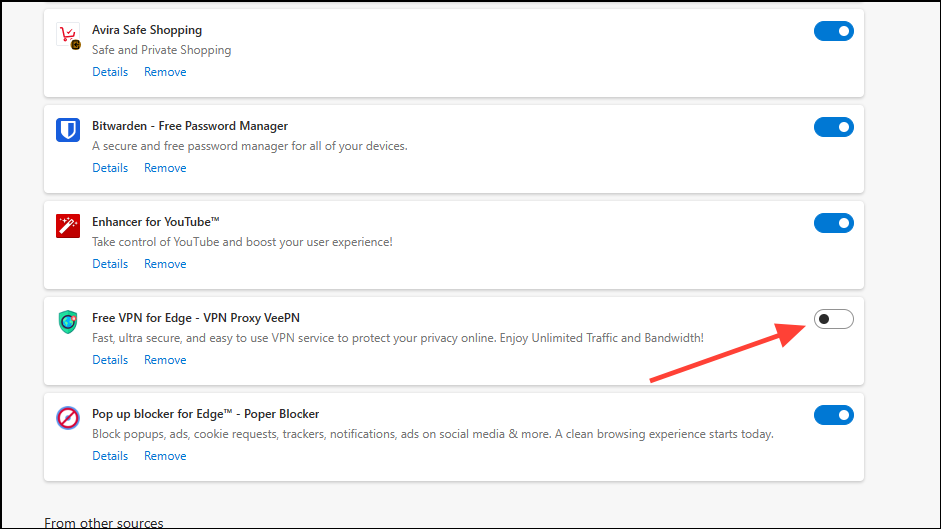Click the VeePN shield globe icon
This screenshot has width=941, height=529.
(x=68, y=322)
